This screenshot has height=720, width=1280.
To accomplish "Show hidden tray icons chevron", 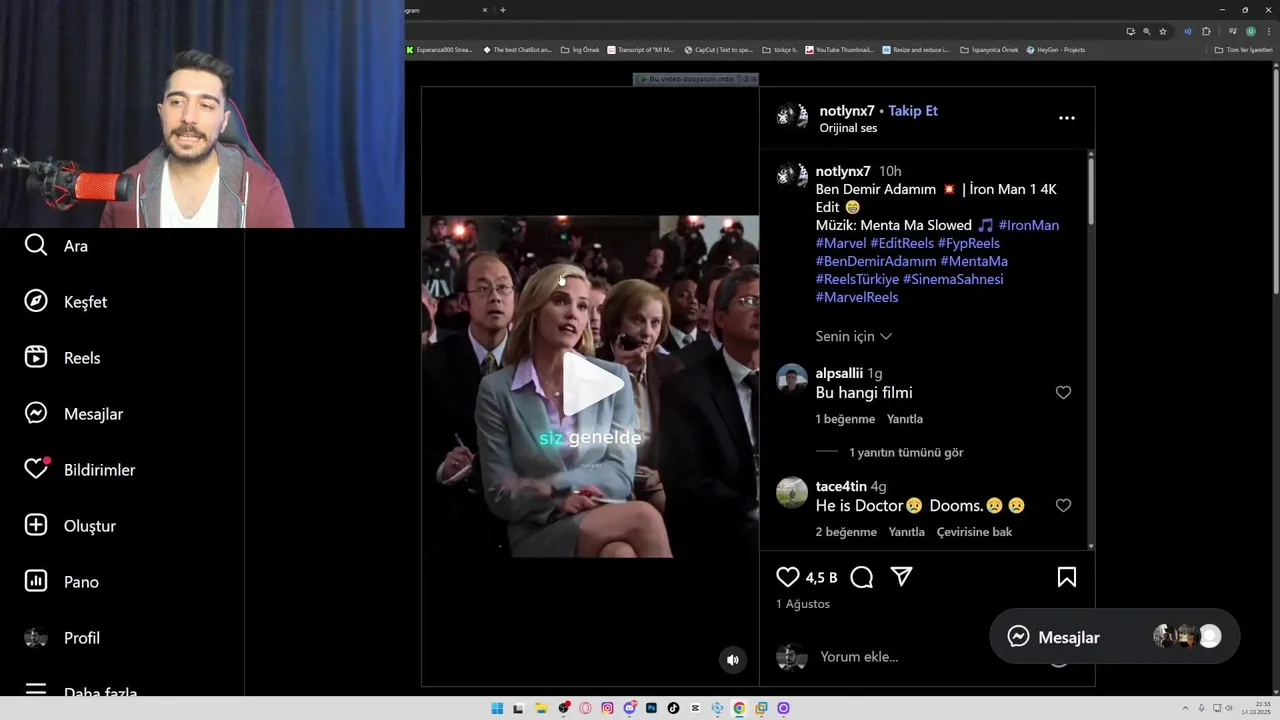I will pyautogui.click(x=1186, y=708).
